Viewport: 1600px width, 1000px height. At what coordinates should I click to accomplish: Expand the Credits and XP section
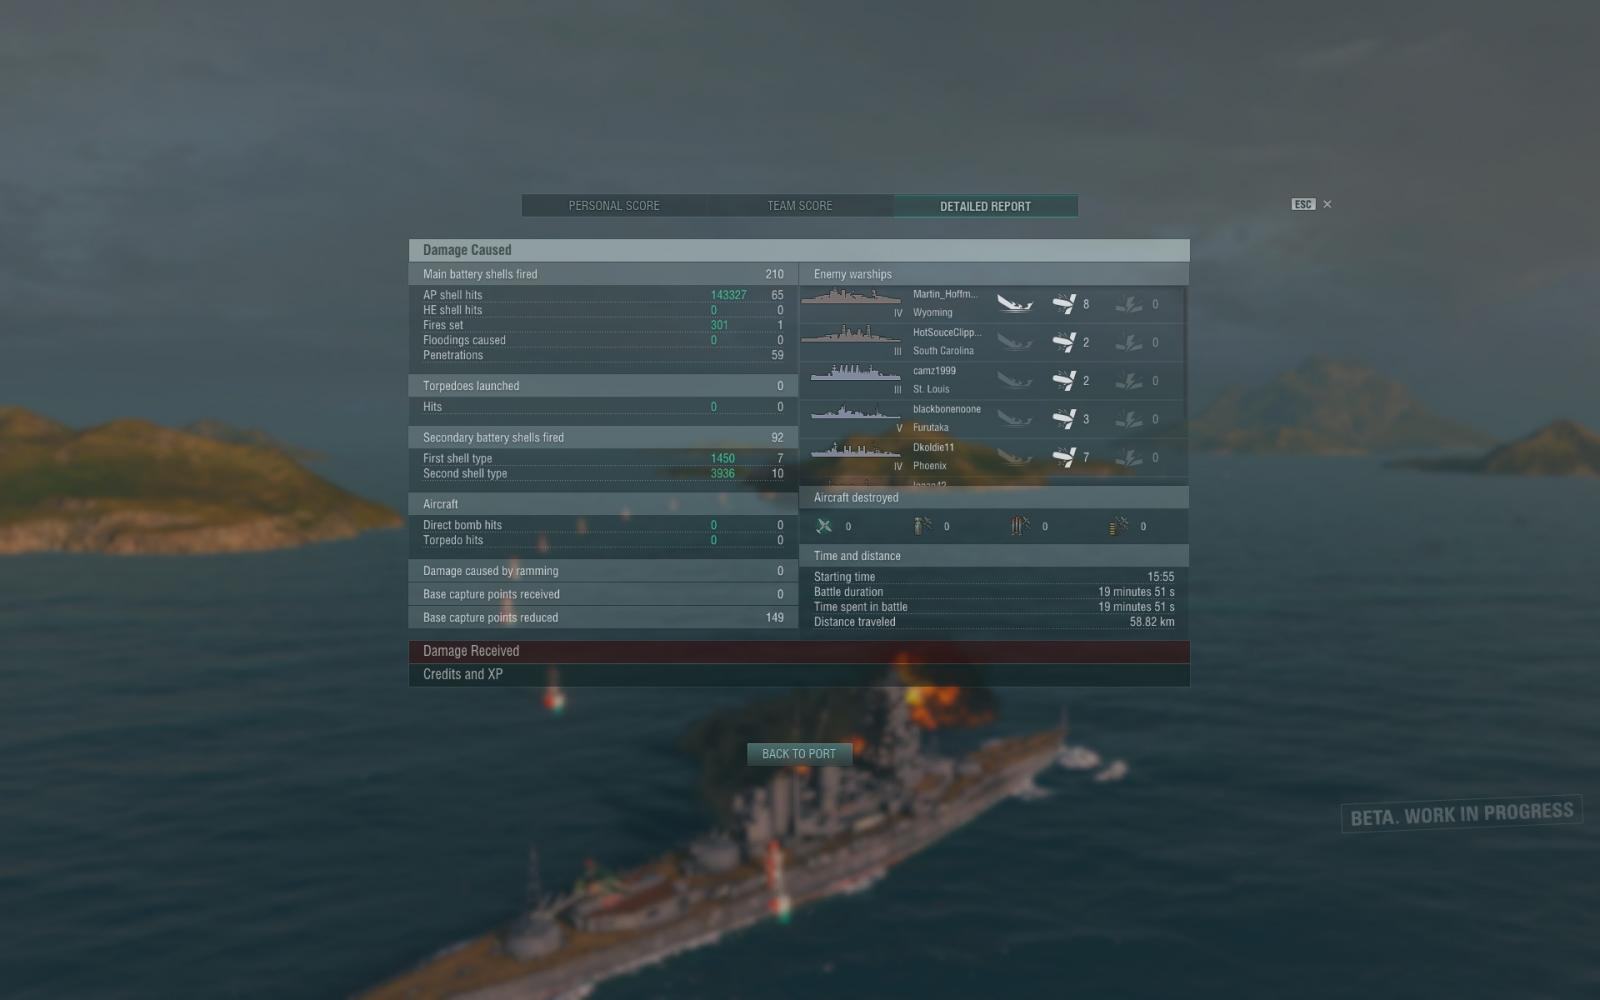click(799, 675)
